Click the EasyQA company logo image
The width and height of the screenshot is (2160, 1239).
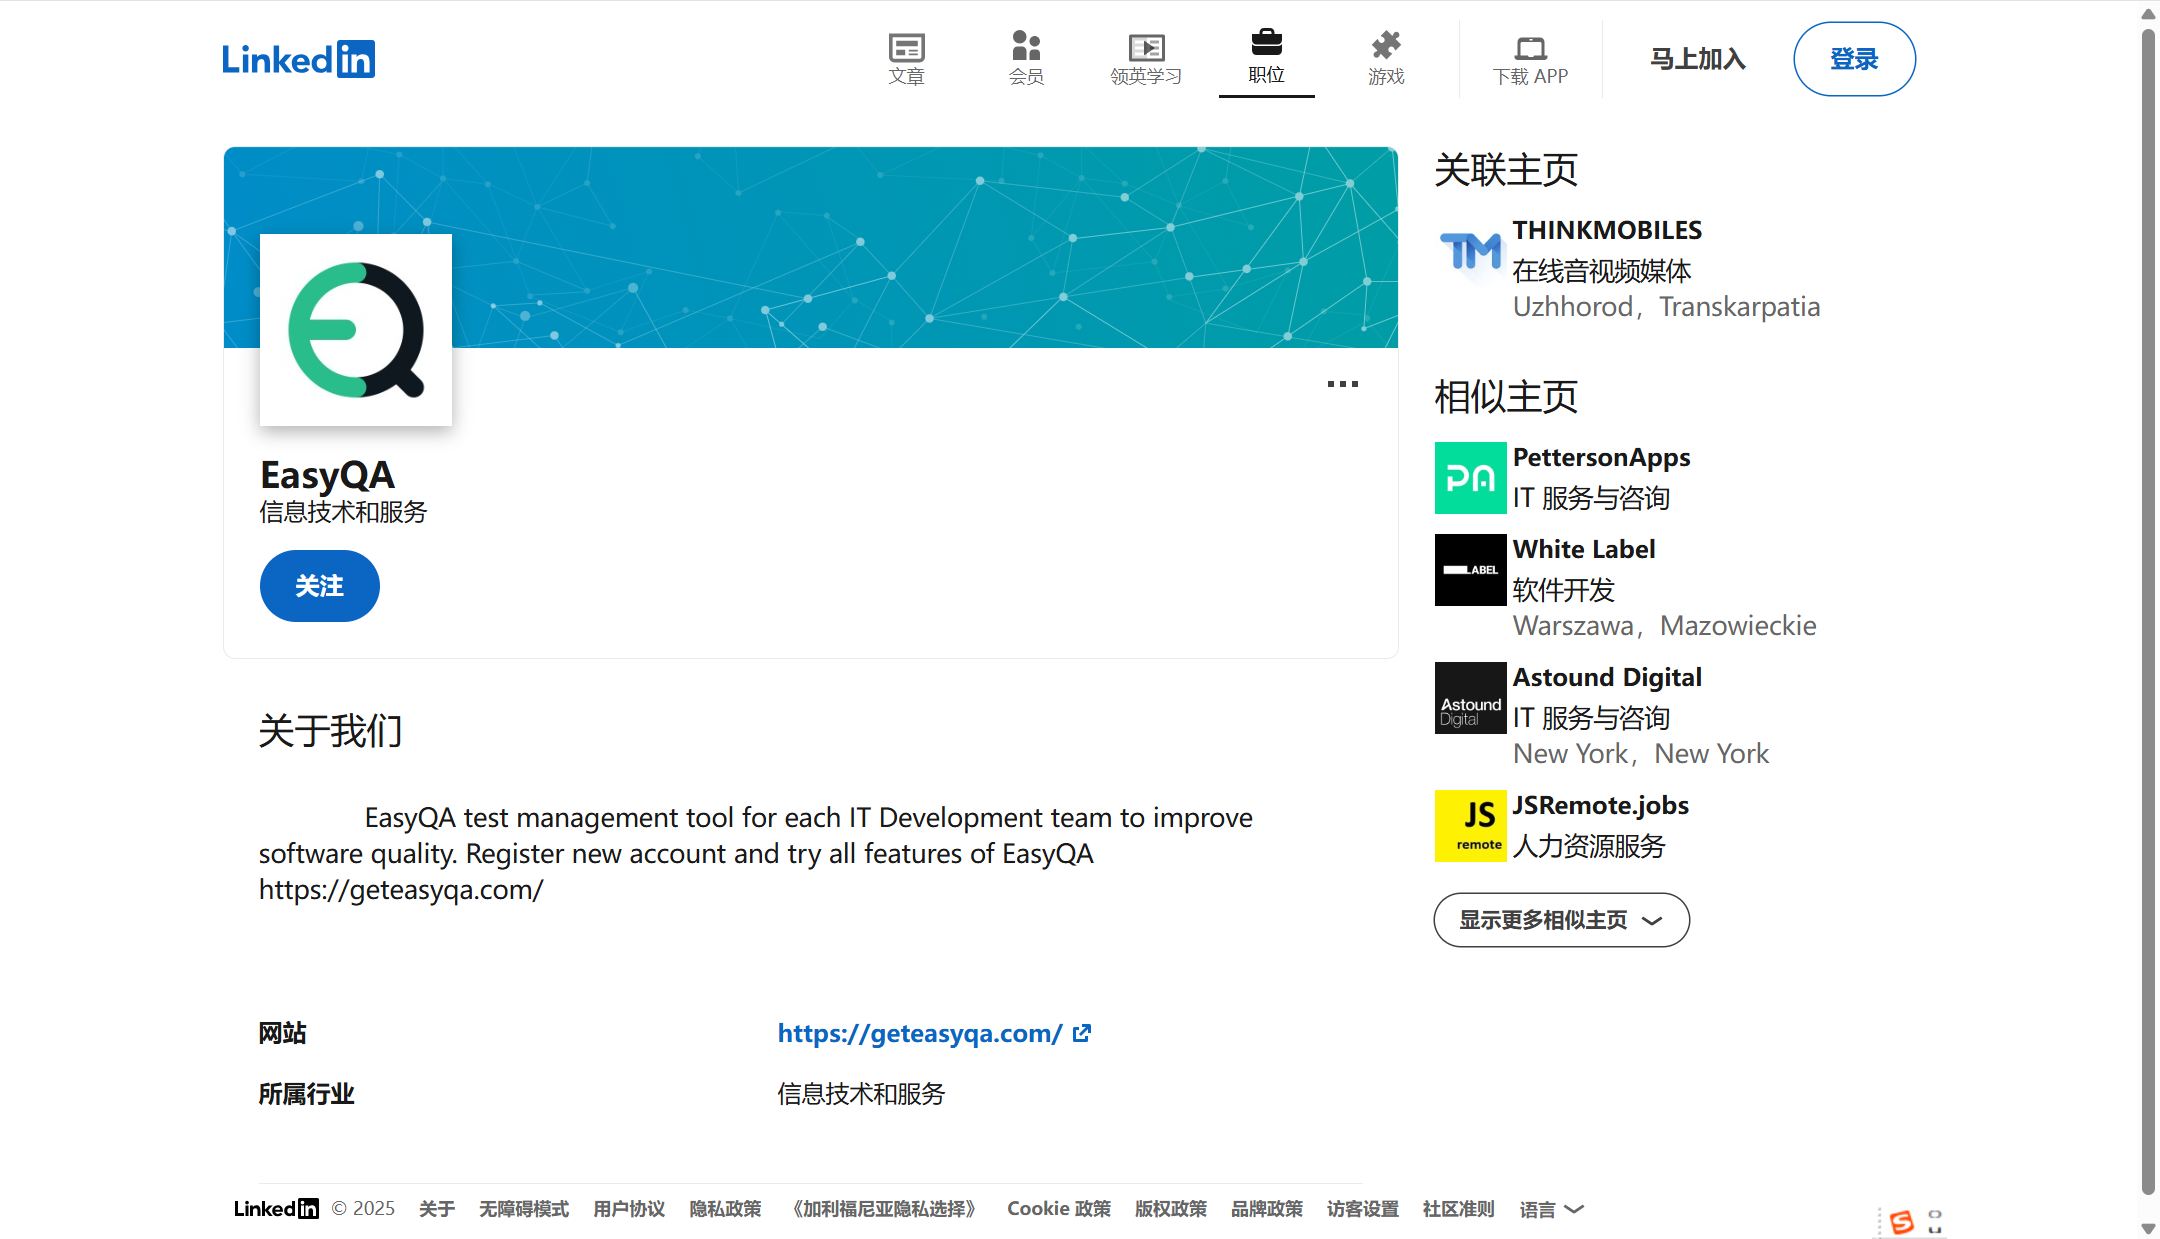pos(356,330)
